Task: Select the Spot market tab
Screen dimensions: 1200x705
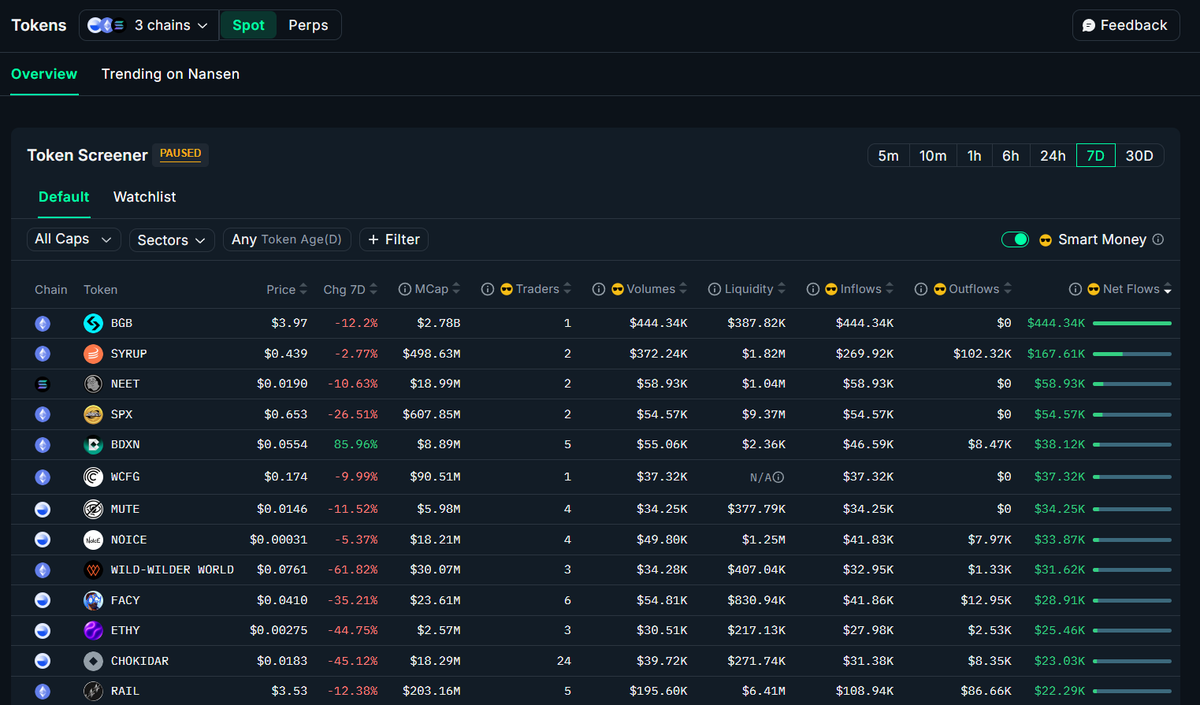Action: (248, 25)
